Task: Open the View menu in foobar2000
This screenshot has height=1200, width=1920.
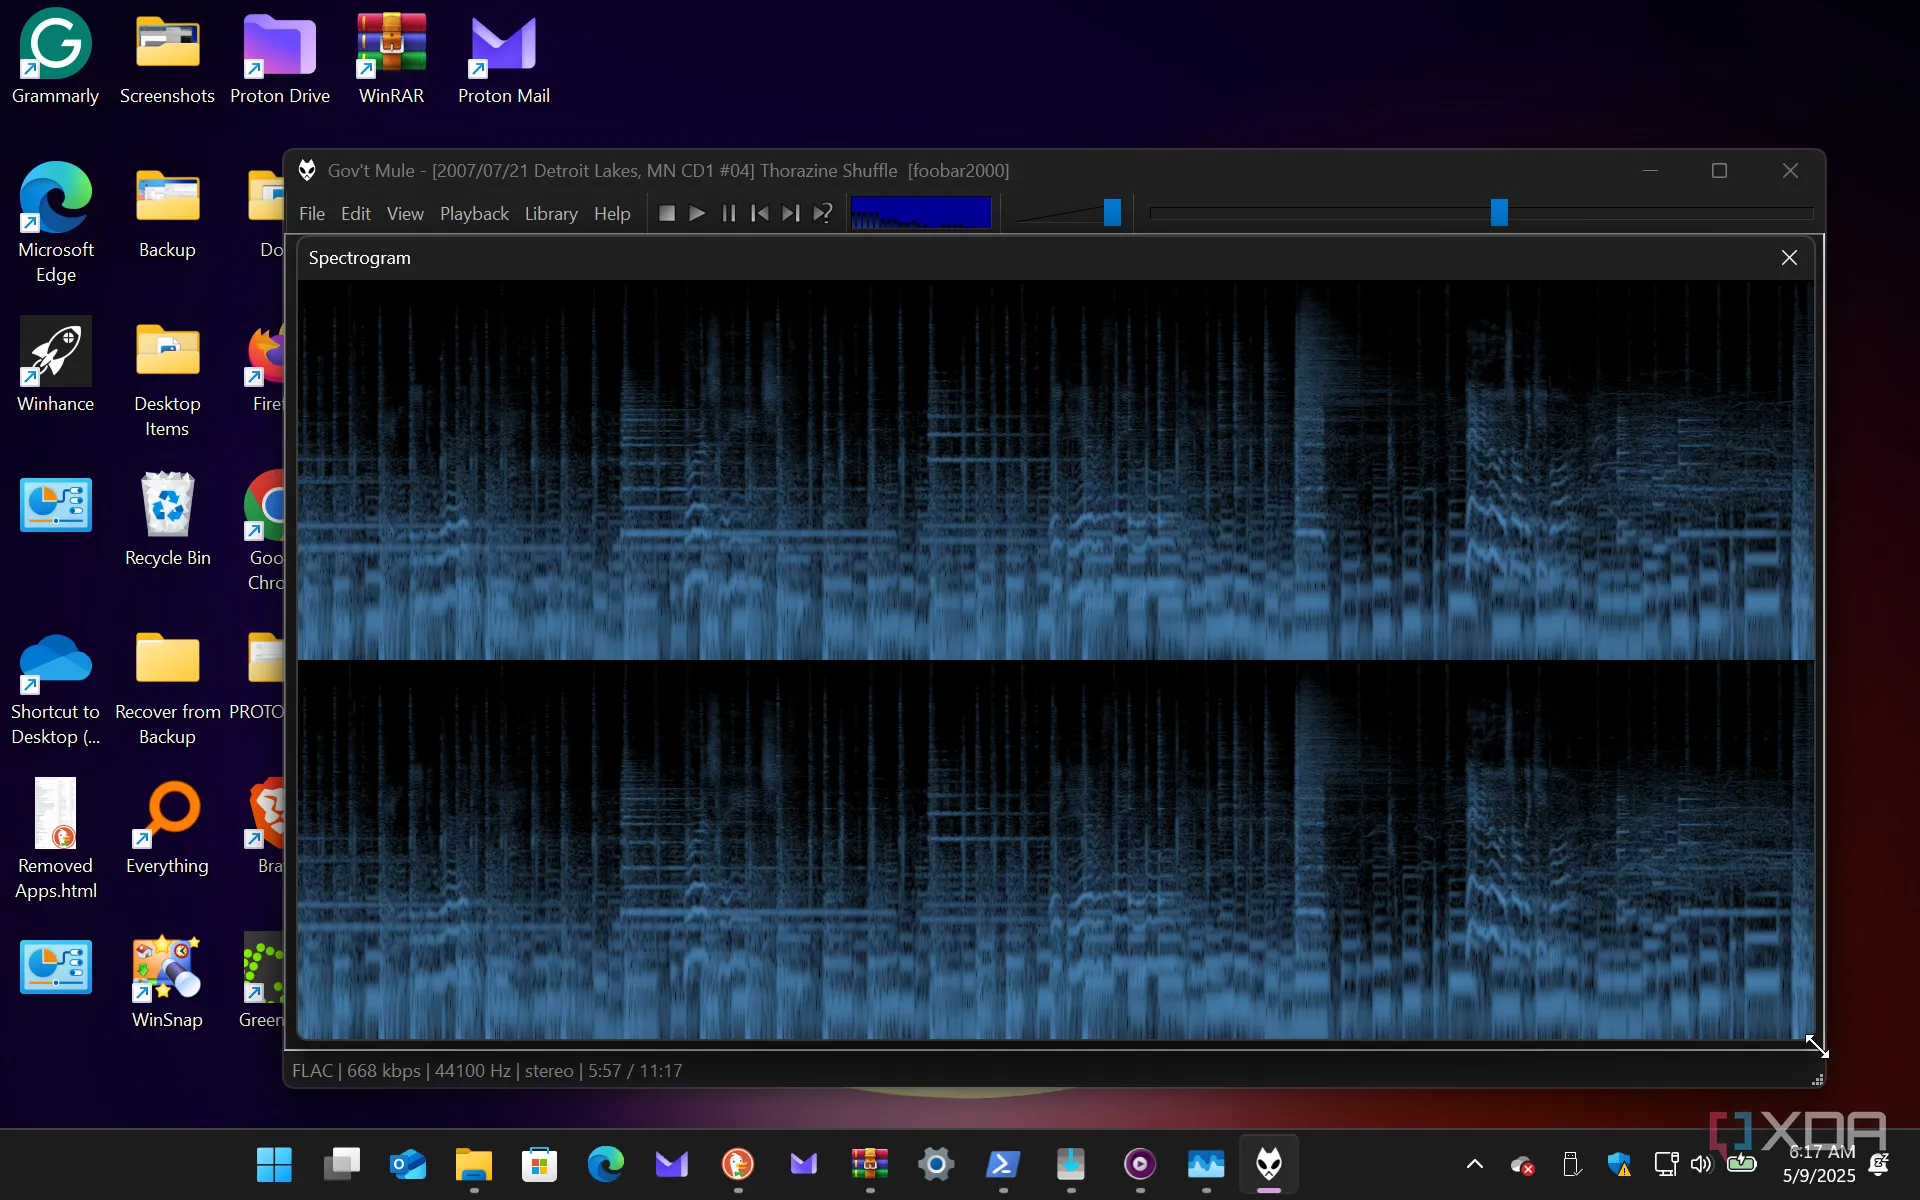Action: tap(405, 213)
